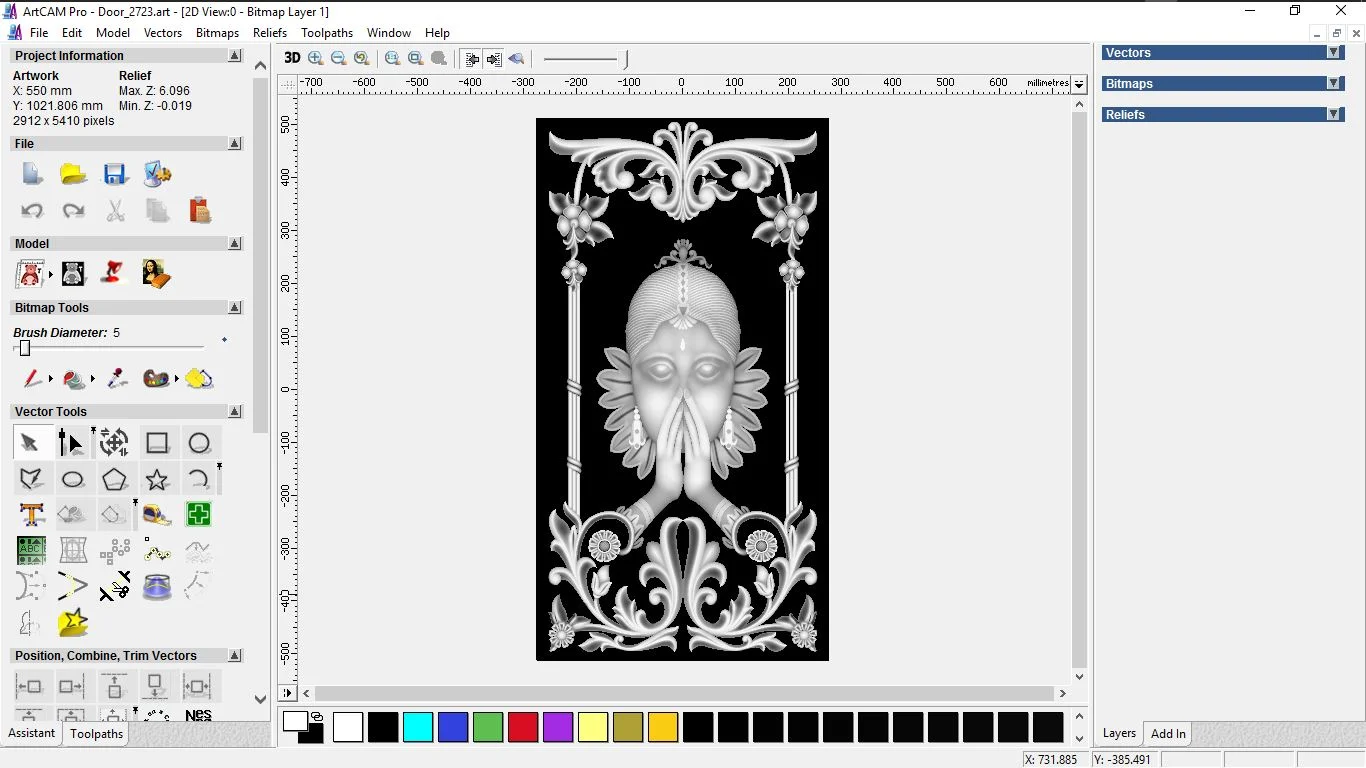Pick the color picker dropper tool
The width and height of the screenshot is (1366, 768).
coord(117,379)
